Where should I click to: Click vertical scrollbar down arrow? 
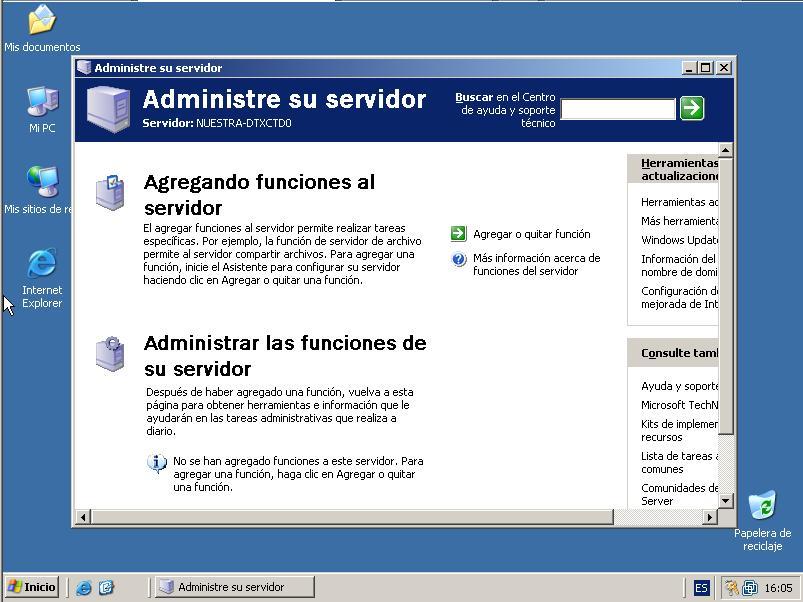pos(725,501)
